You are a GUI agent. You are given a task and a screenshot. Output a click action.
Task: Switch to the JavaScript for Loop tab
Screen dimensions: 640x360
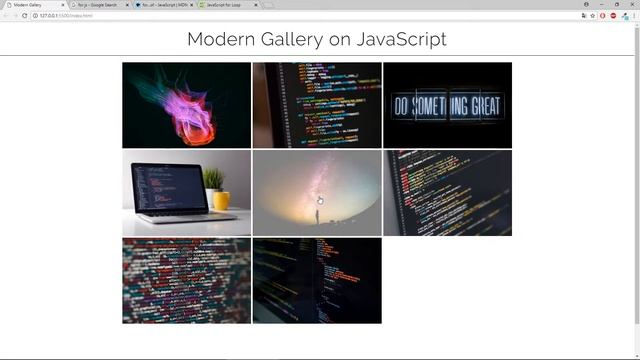point(229,5)
